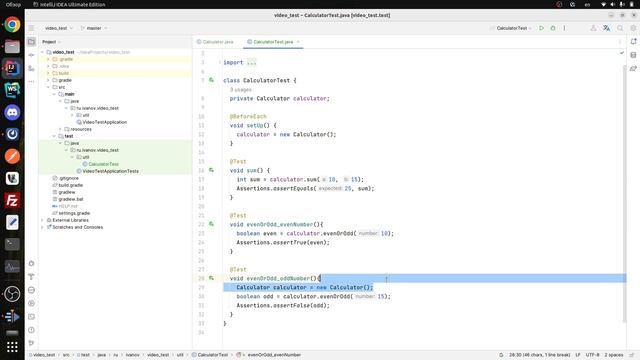Open the Project view selector dropdown
Image resolution: width=640 pixels, height=360 pixels.
point(51,42)
